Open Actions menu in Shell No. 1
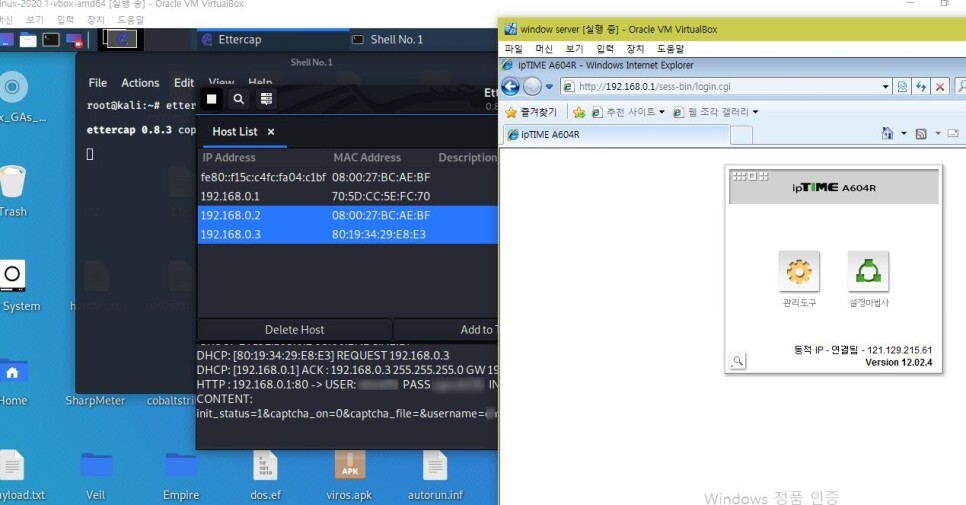This screenshot has height=505, width=966. pyautogui.click(x=140, y=83)
